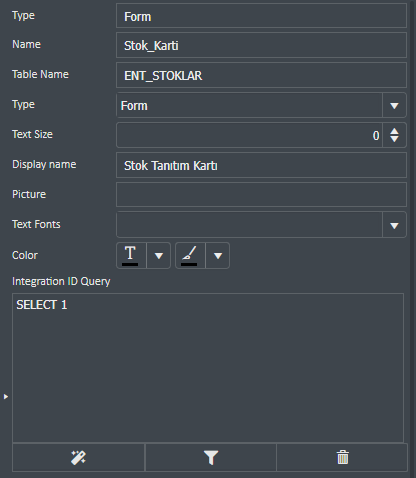
Task: Click the Table Name field ENT_STOKLAR
Action: point(261,75)
